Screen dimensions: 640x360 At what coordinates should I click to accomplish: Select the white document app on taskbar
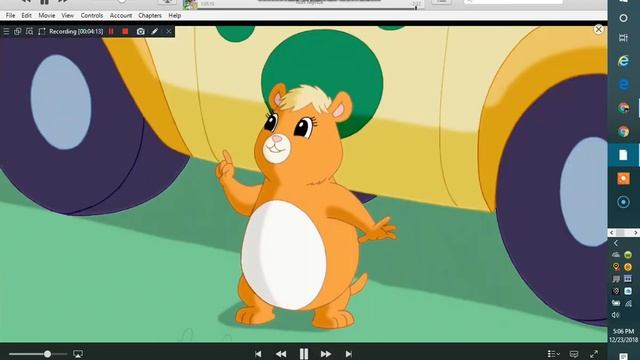point(623,155)
